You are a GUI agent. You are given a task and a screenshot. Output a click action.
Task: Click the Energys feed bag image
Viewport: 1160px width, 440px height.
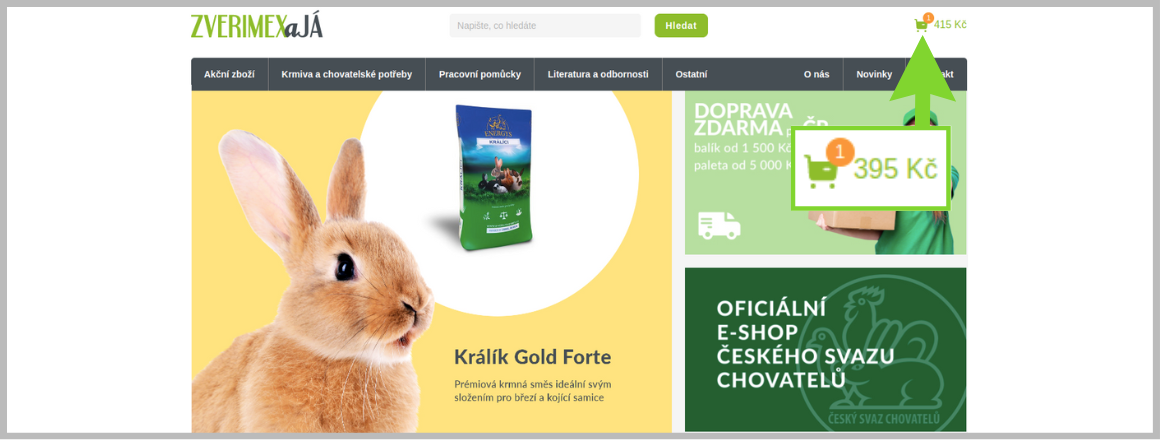pos(493,177)
